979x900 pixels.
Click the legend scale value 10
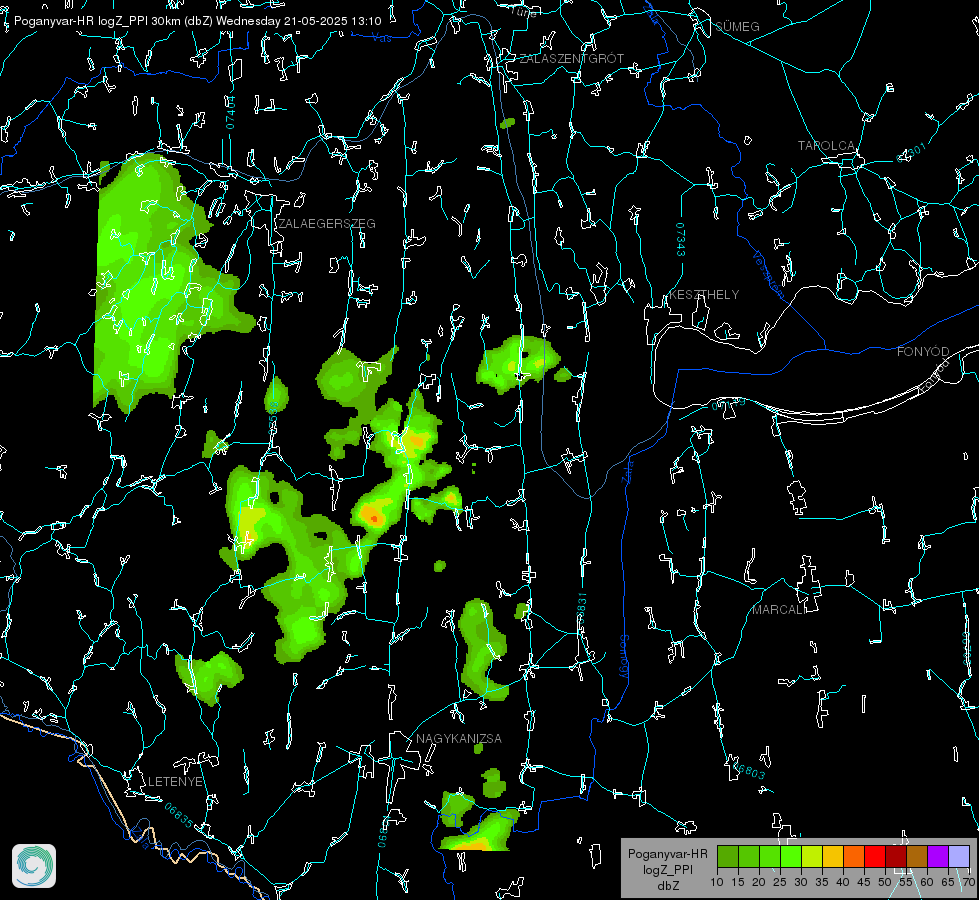pyautogui.click(x=717, y=882)
